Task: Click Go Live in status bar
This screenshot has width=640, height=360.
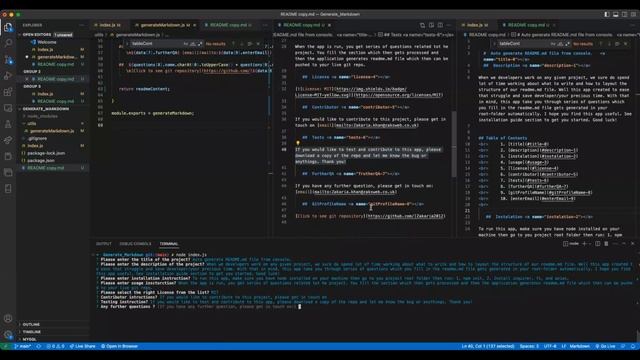Action: click(605, 346)
